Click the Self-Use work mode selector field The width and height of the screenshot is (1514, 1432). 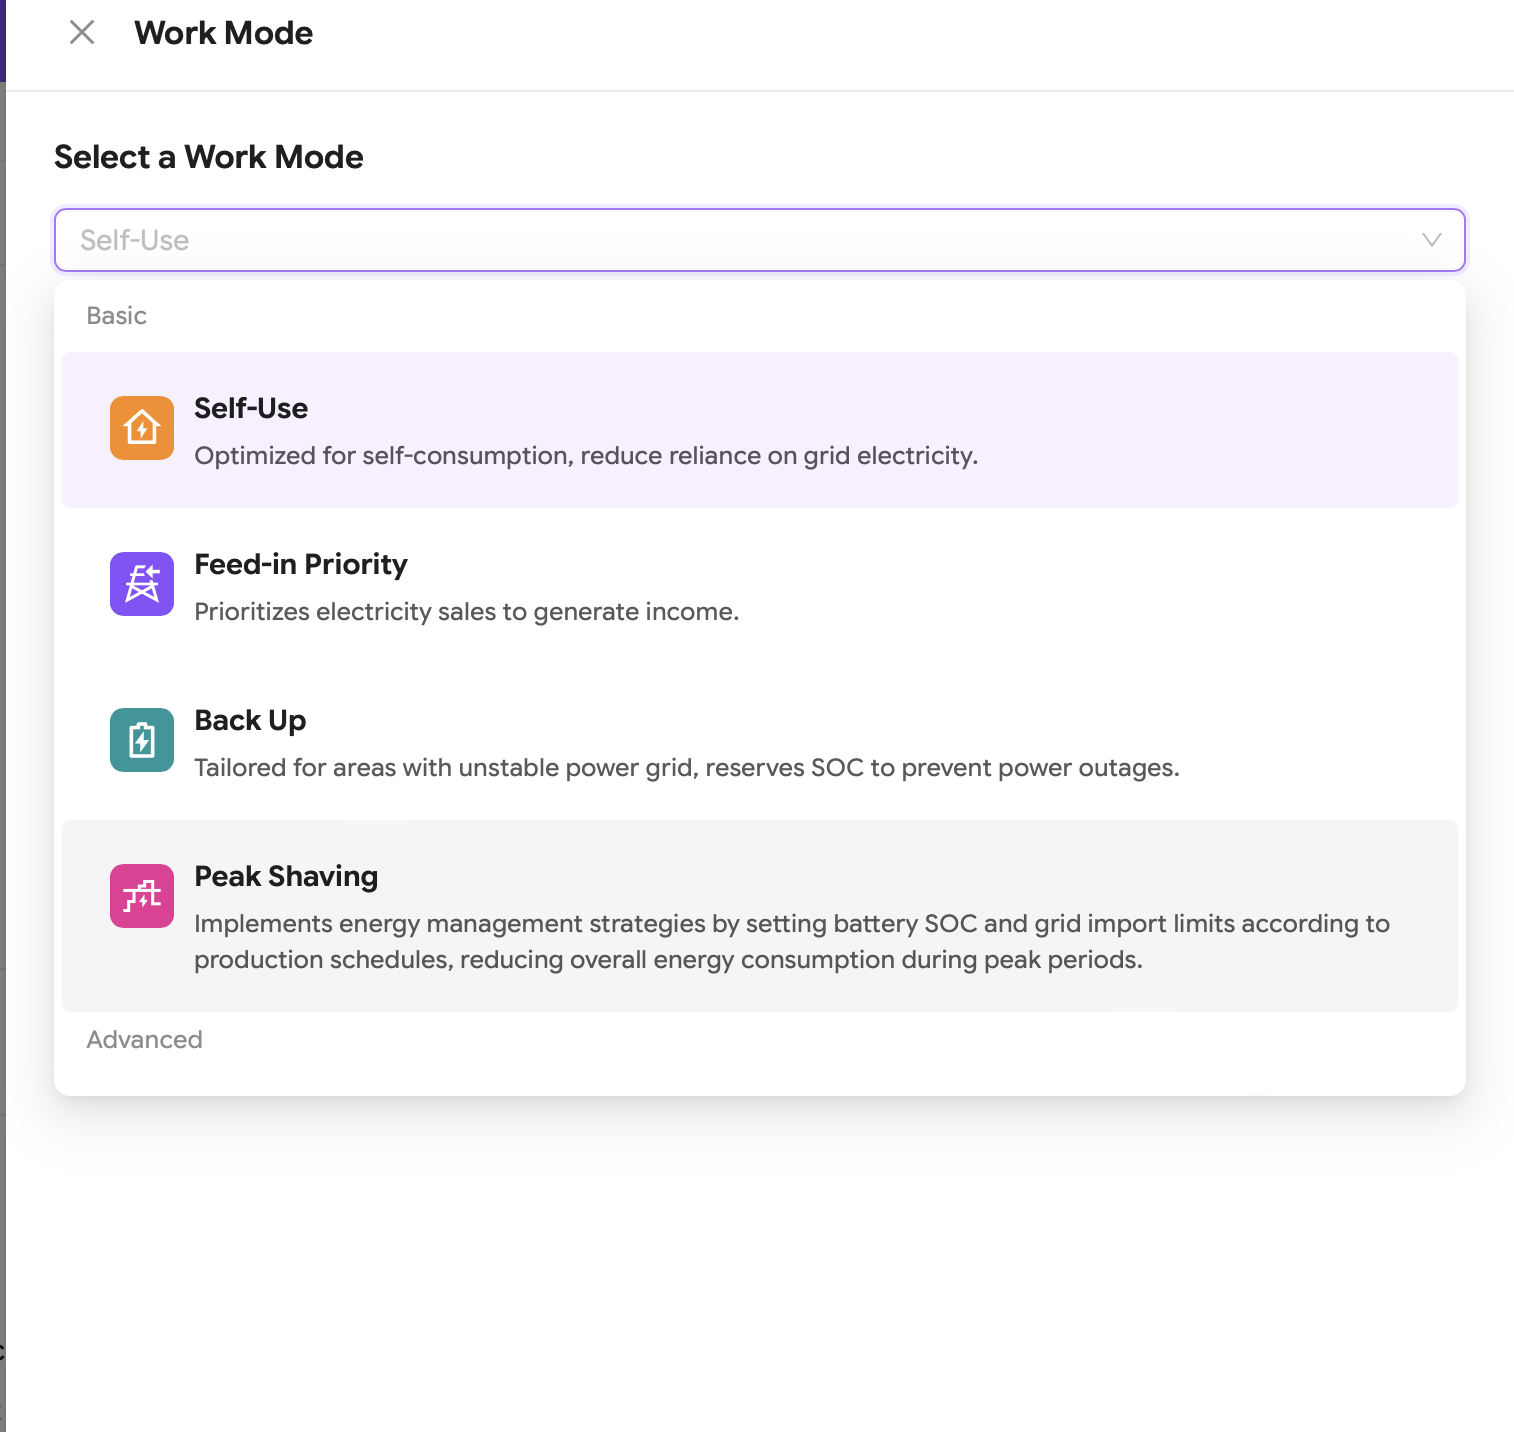(x=700, y=240)
